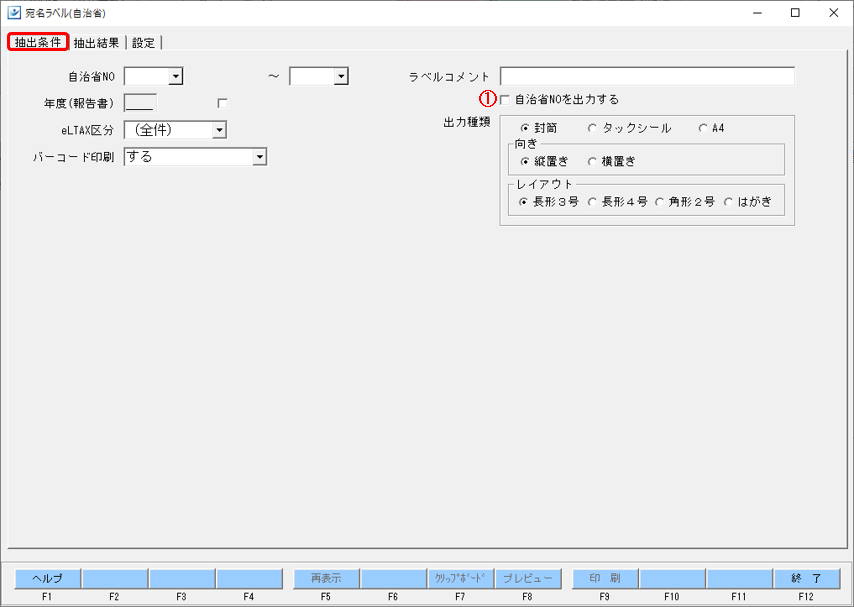Image resolution: width=854 pixels, height=607 pixels.
Task: Enable 自治省NOを出力する checkbox
Action: click(505, 100)
